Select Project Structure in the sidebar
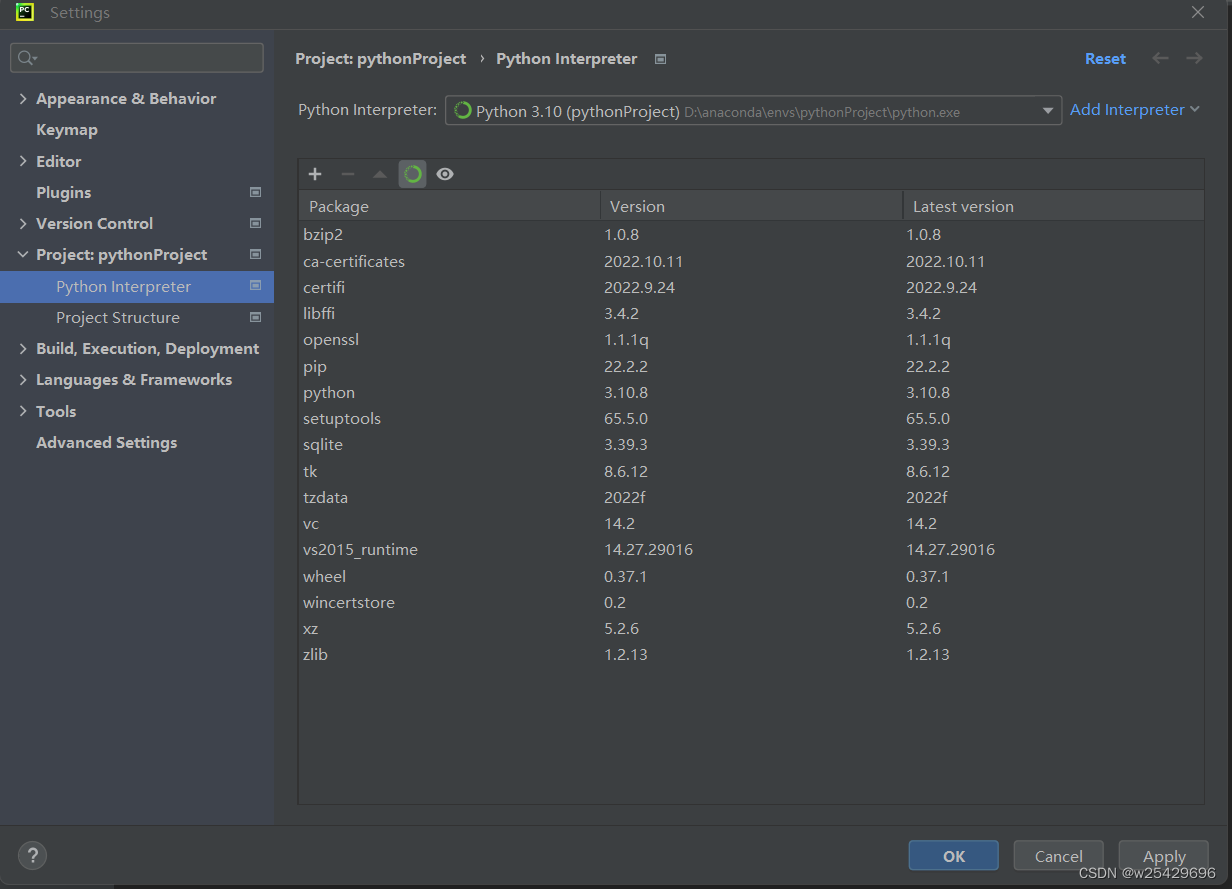 pos(116,317)
